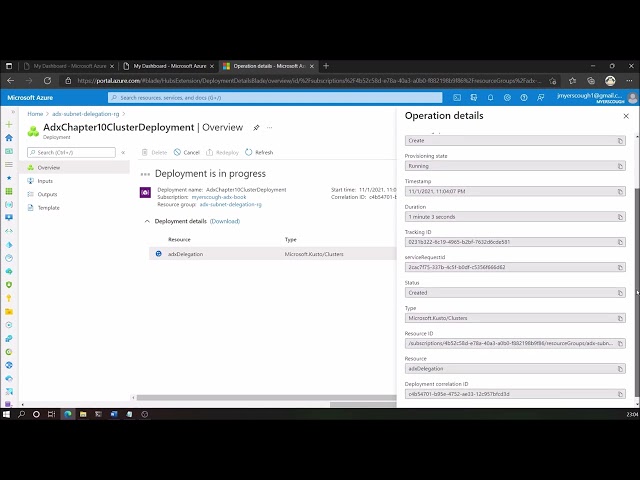
Task: Expand the Azure left sidebar menu
Action: (13, 112)
